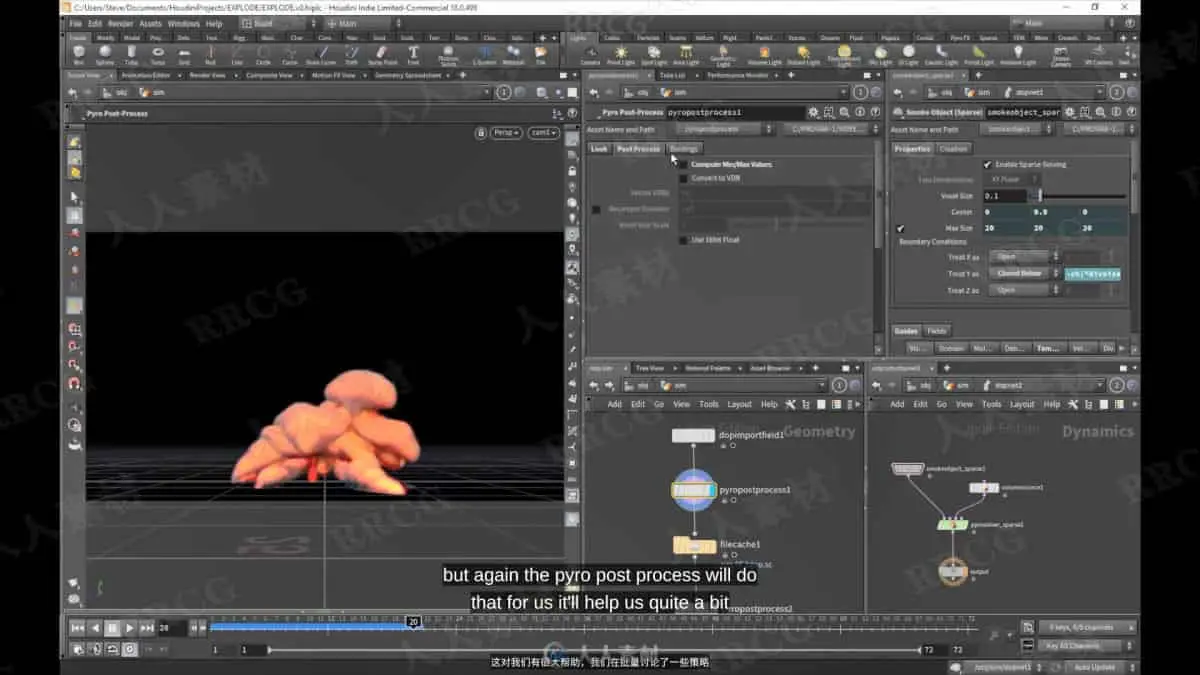Viewport: 1200px width, 675px height.
Task: Jump to first frame
Action: click(77, 628)
